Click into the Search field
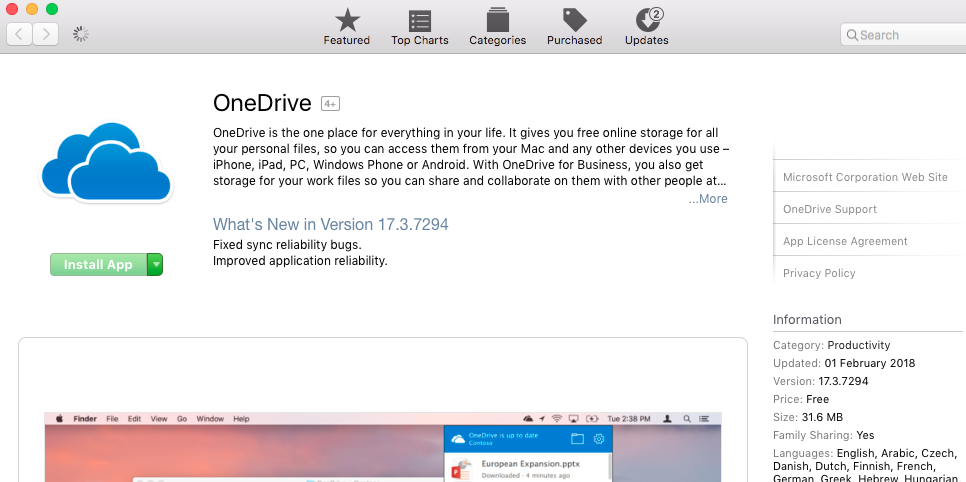The height and width of the screenshot is (482, 966). (x=903, y=35)
